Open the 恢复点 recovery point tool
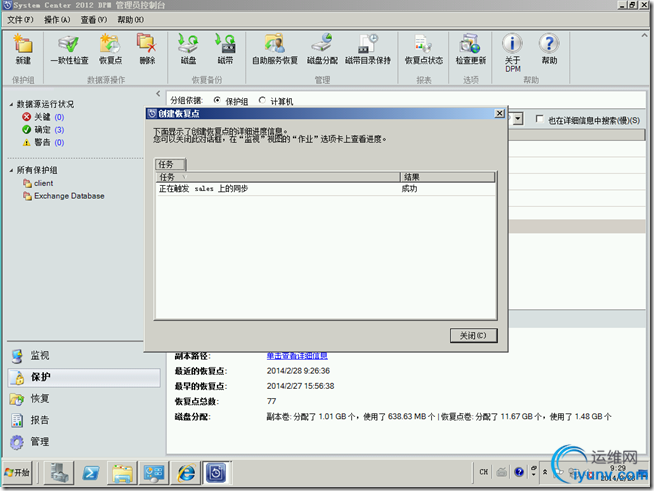654x491 pixels. coord(110,49)
